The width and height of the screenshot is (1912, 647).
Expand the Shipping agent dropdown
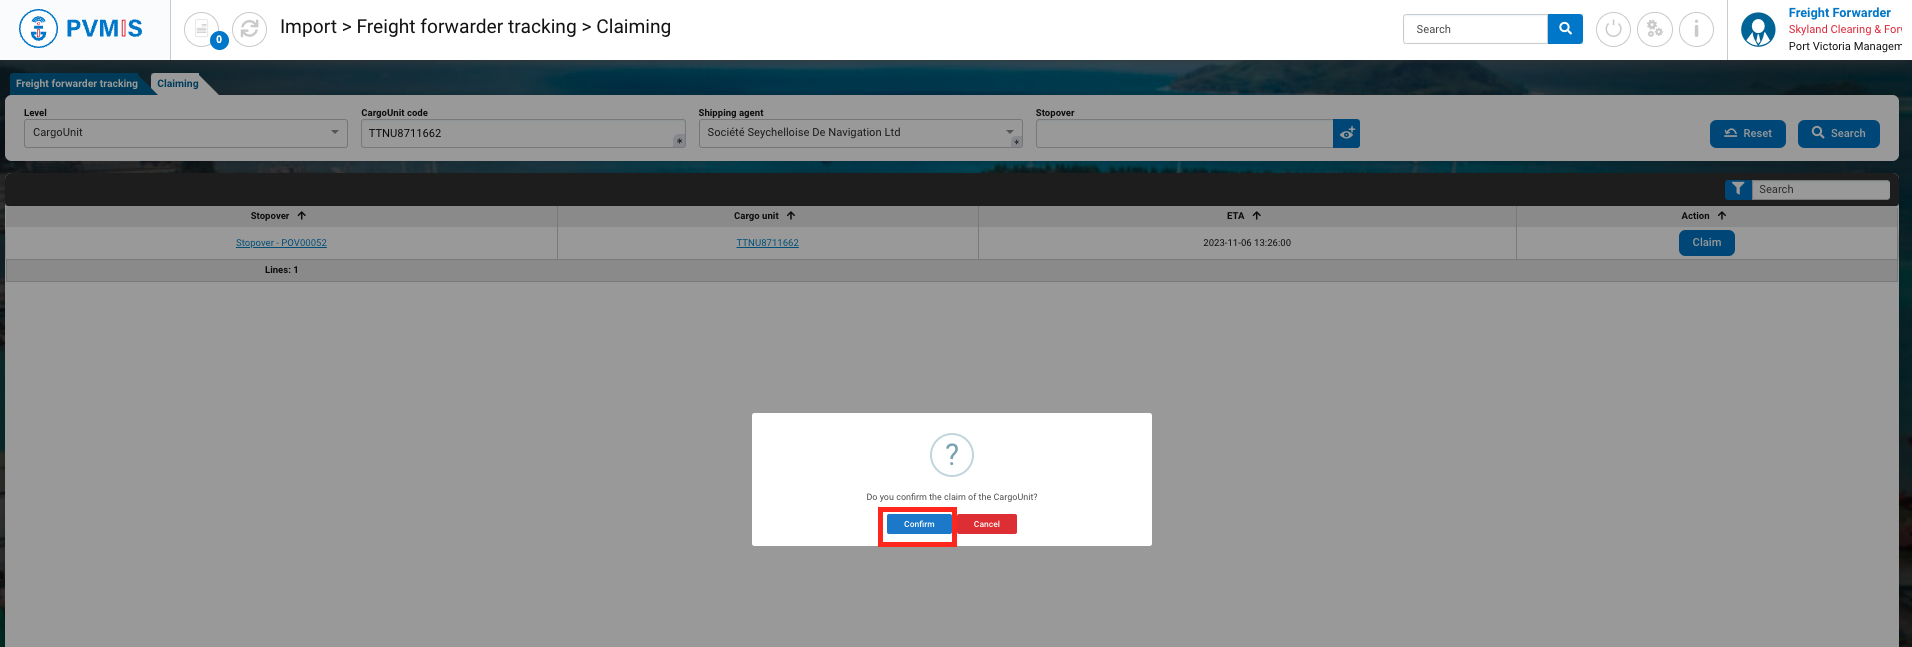(x=1009, y=132)
